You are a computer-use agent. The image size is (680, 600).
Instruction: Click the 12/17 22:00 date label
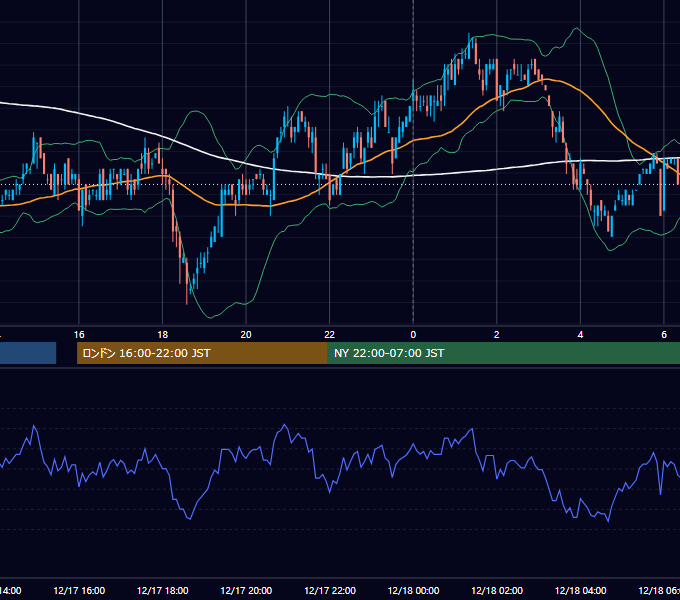click(x=330, y=590)
